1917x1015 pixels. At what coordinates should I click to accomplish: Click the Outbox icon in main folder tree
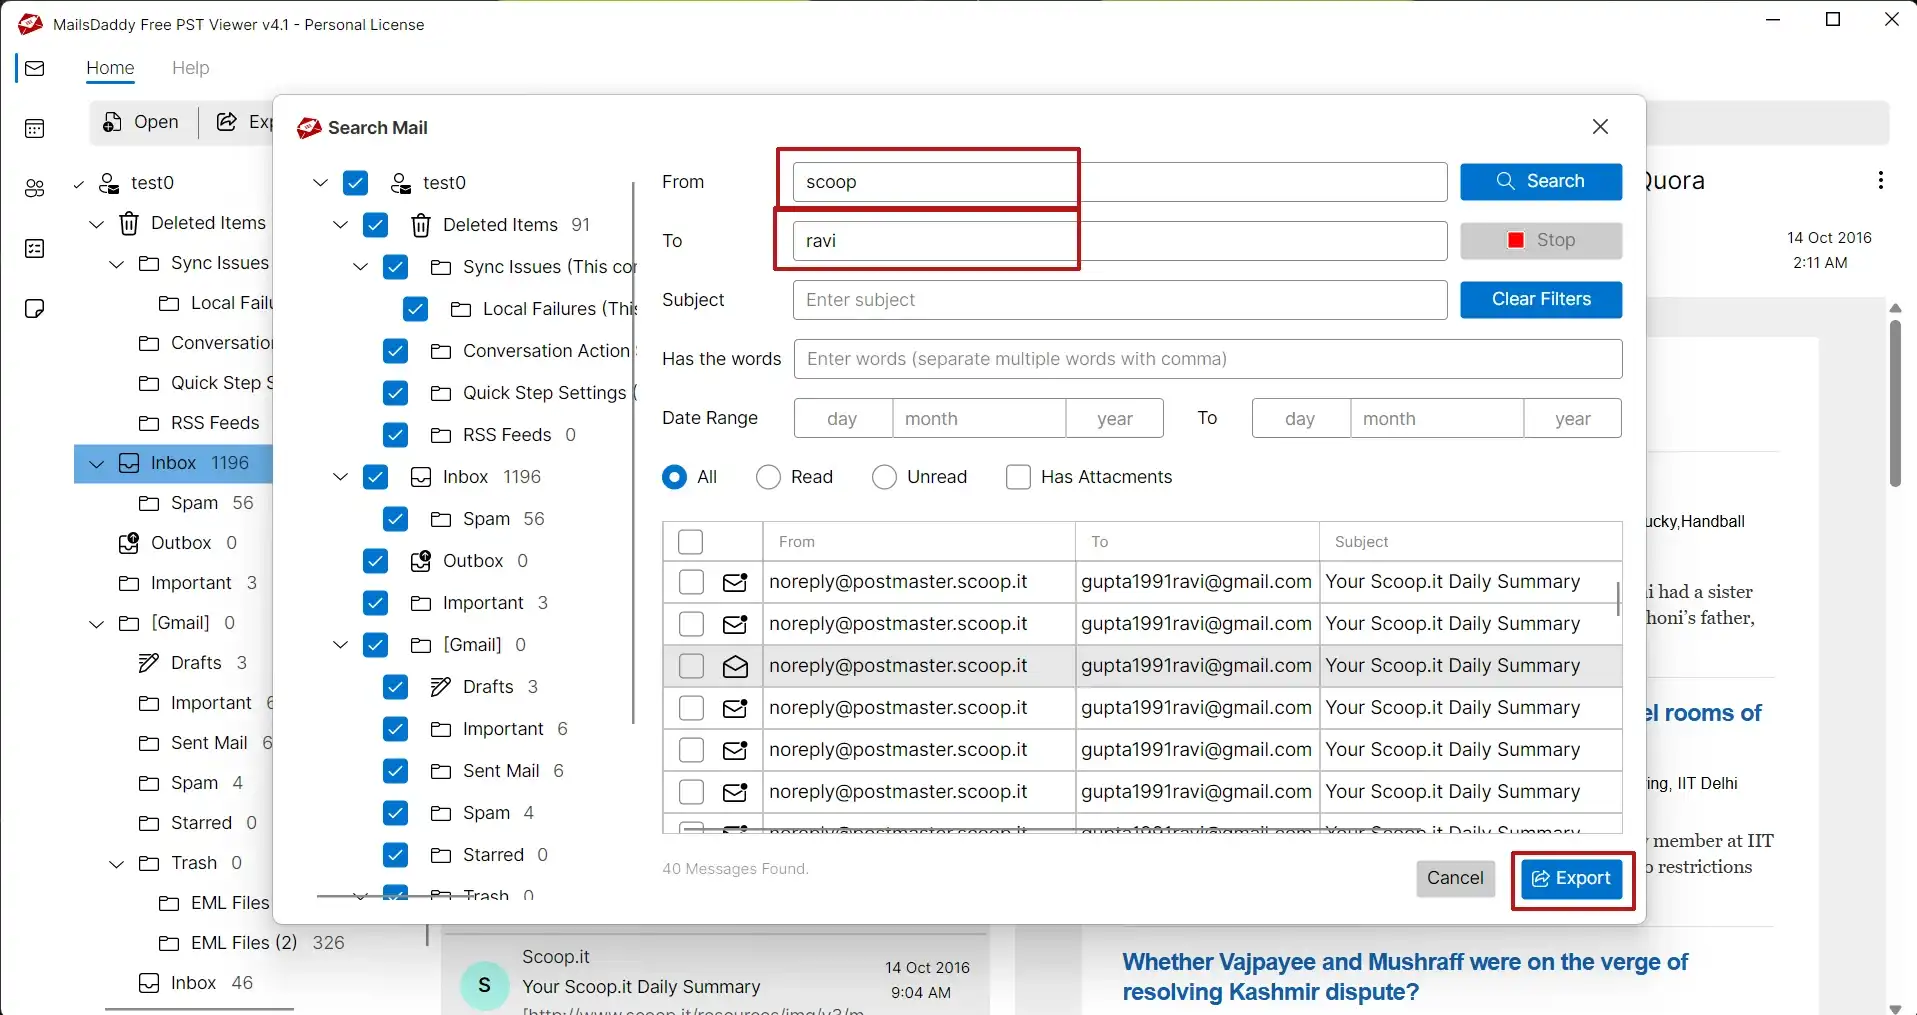(x=129, y=543)
